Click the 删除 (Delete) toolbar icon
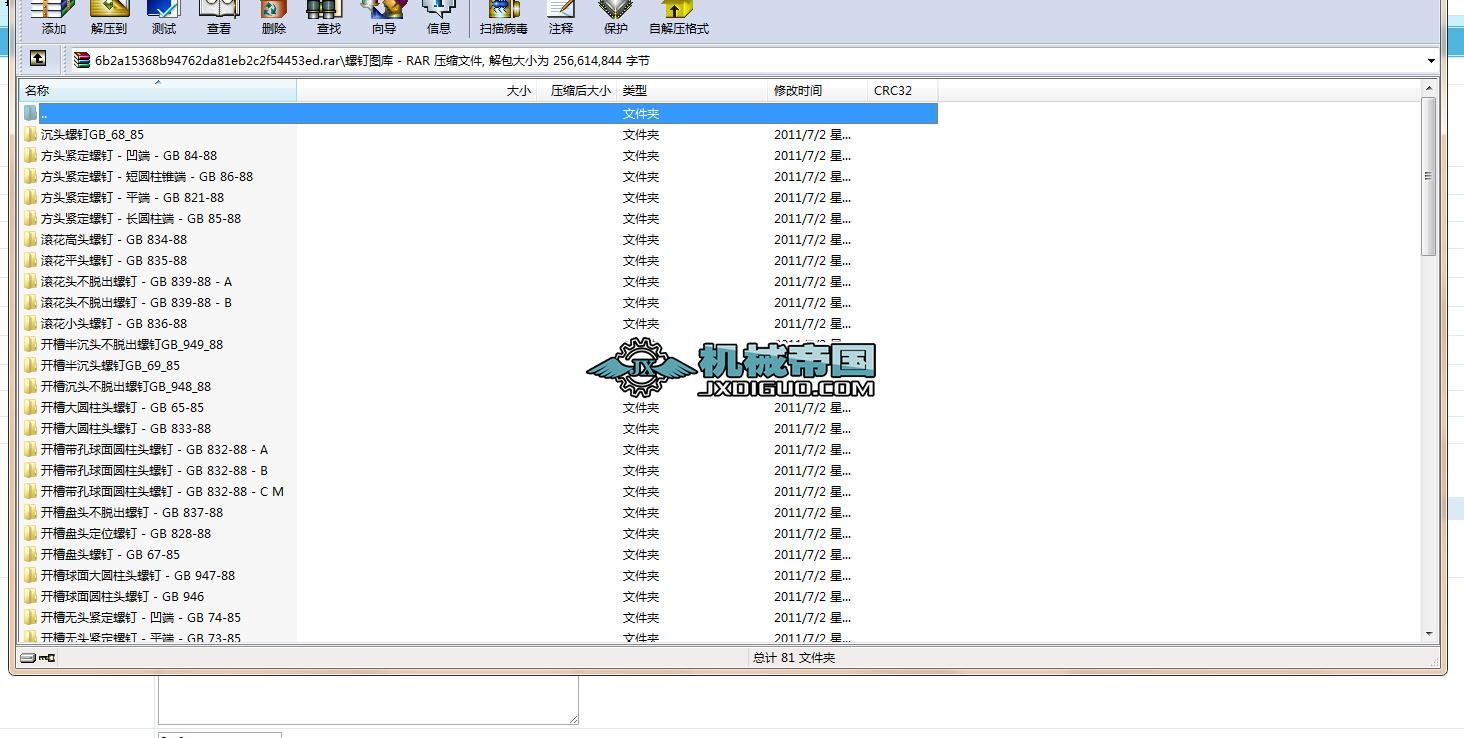Screen dimensions: 1464x738 (x=272, y=18)
